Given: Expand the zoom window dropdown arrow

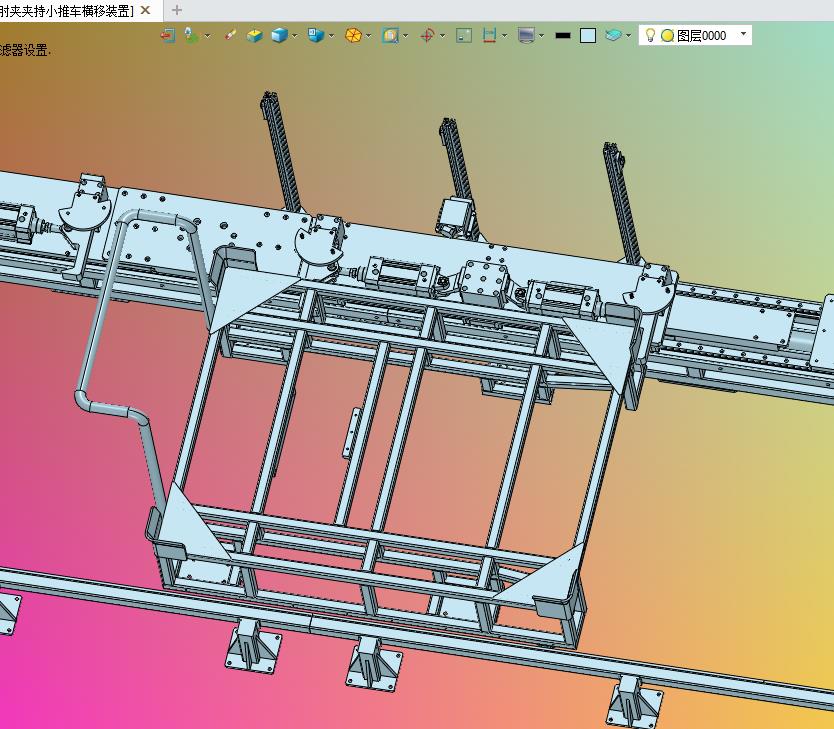Looking at the screenshot, I should 406,36.
